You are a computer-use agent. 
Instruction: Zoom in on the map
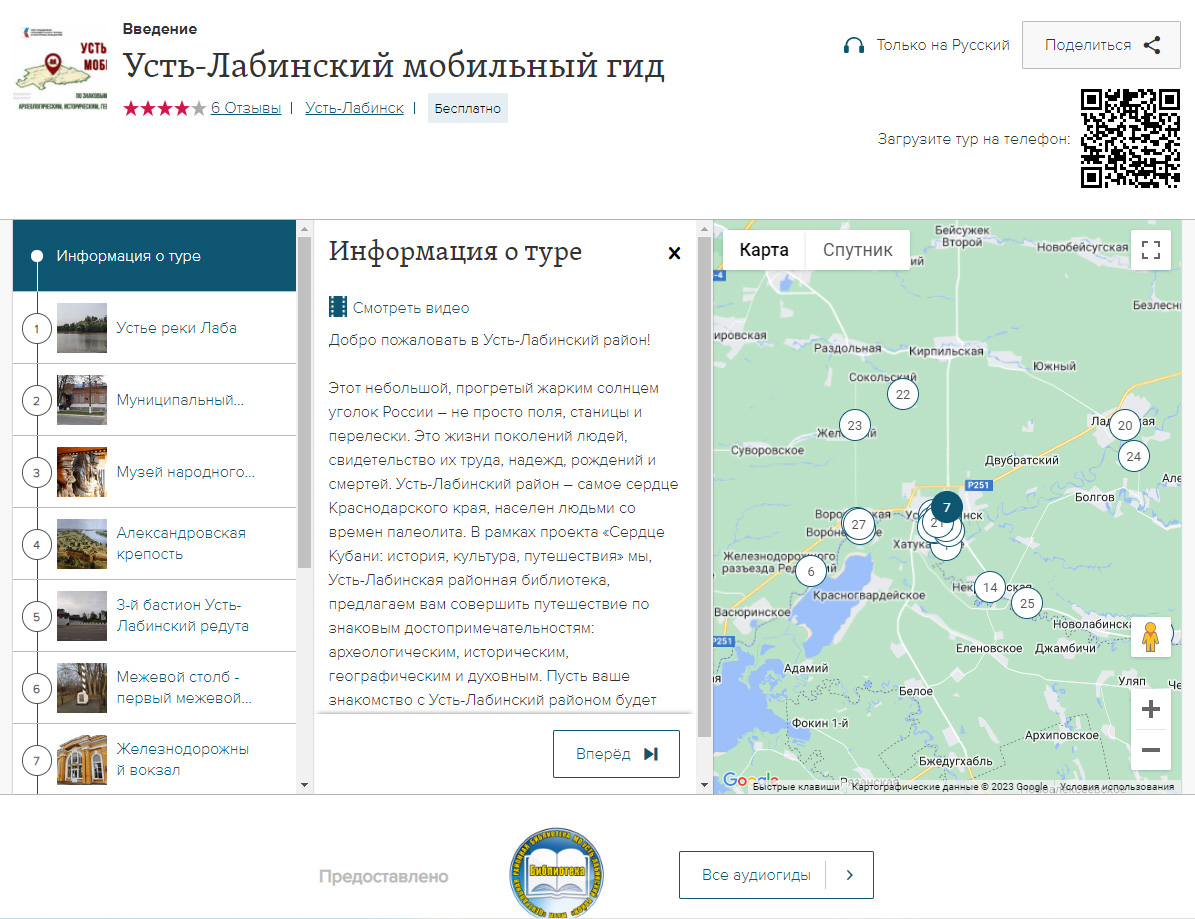pos(1151,709)
